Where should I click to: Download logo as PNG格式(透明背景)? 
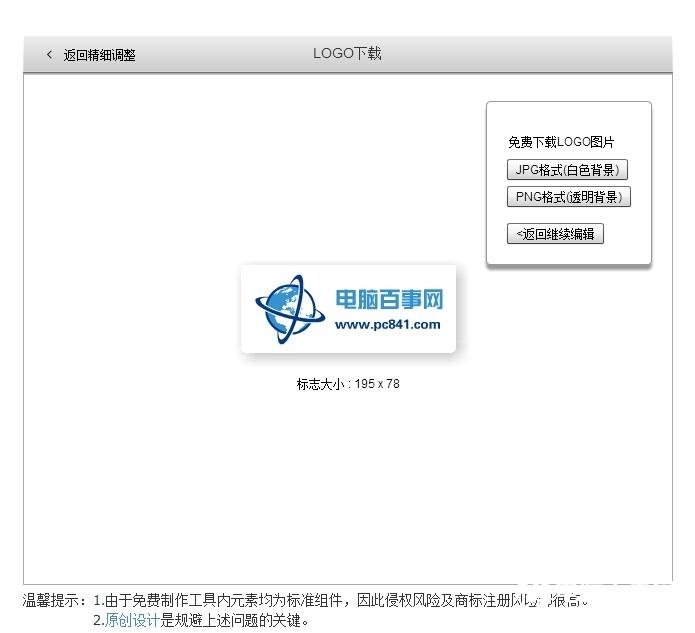(569, 197)
